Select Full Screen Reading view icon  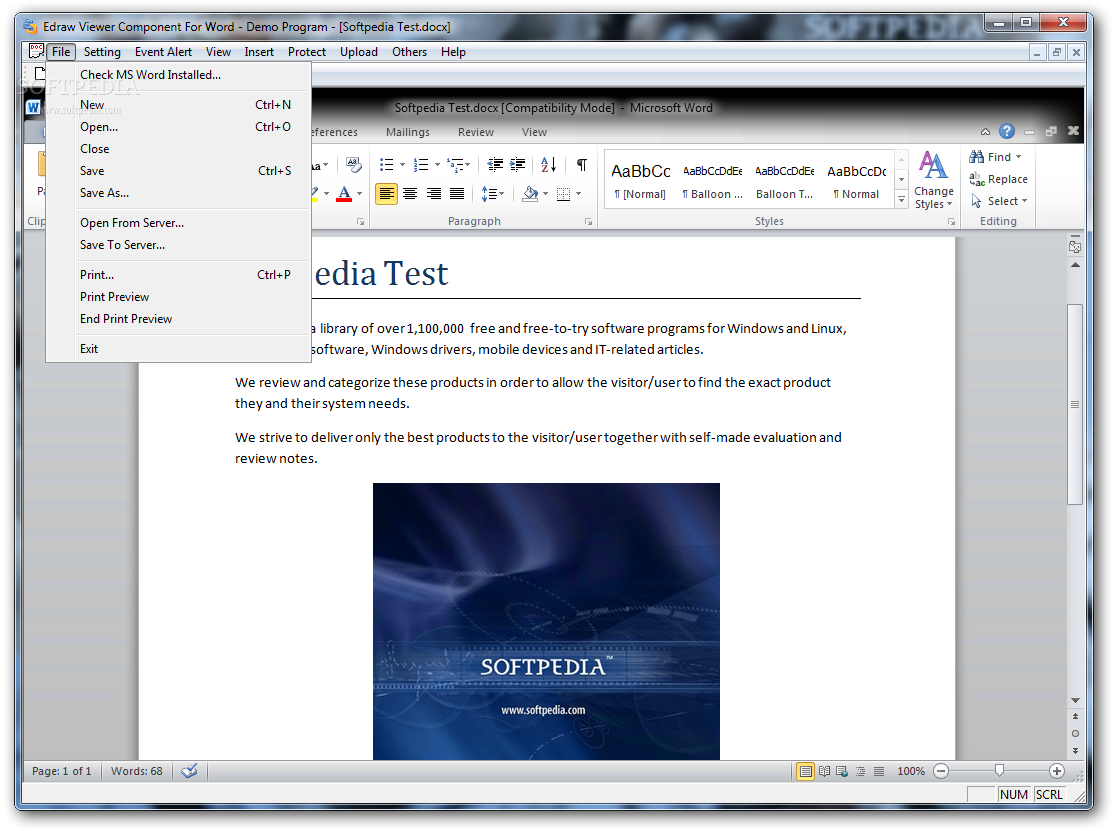(x=824, y=771)
